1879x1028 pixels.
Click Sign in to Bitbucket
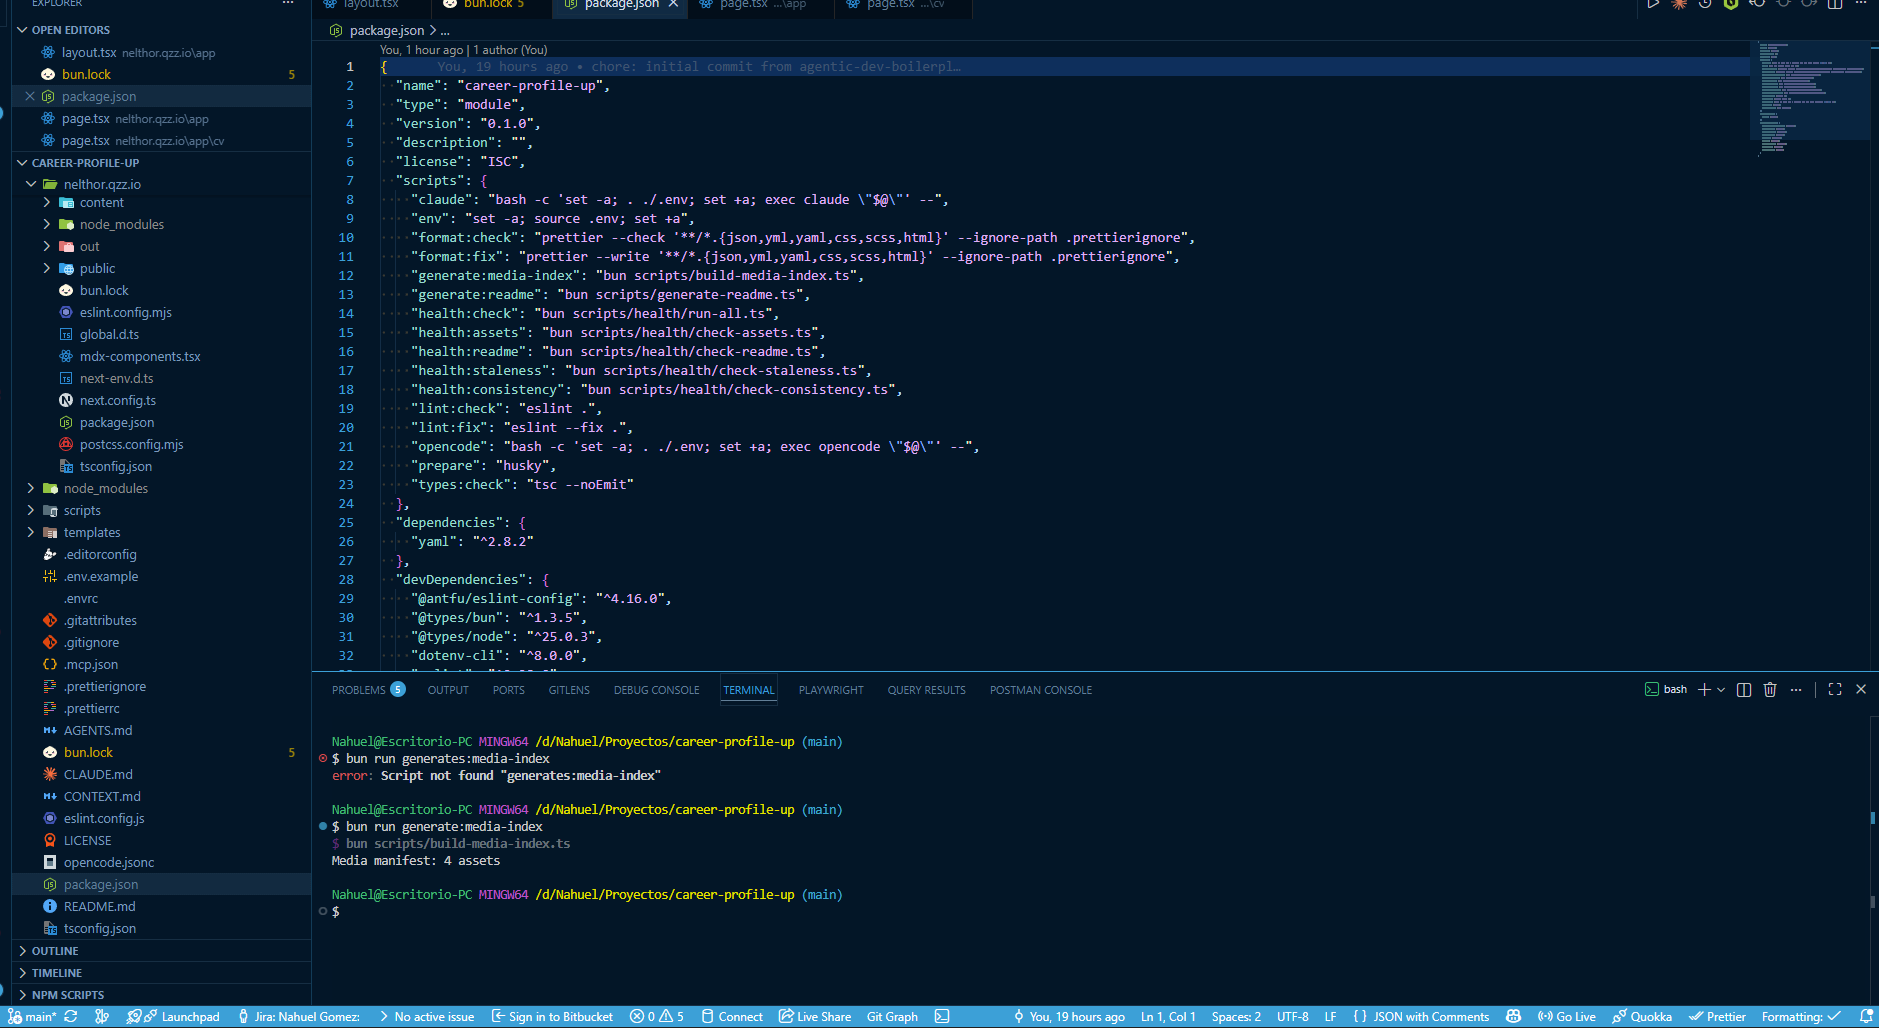(x=552, y=1017)
